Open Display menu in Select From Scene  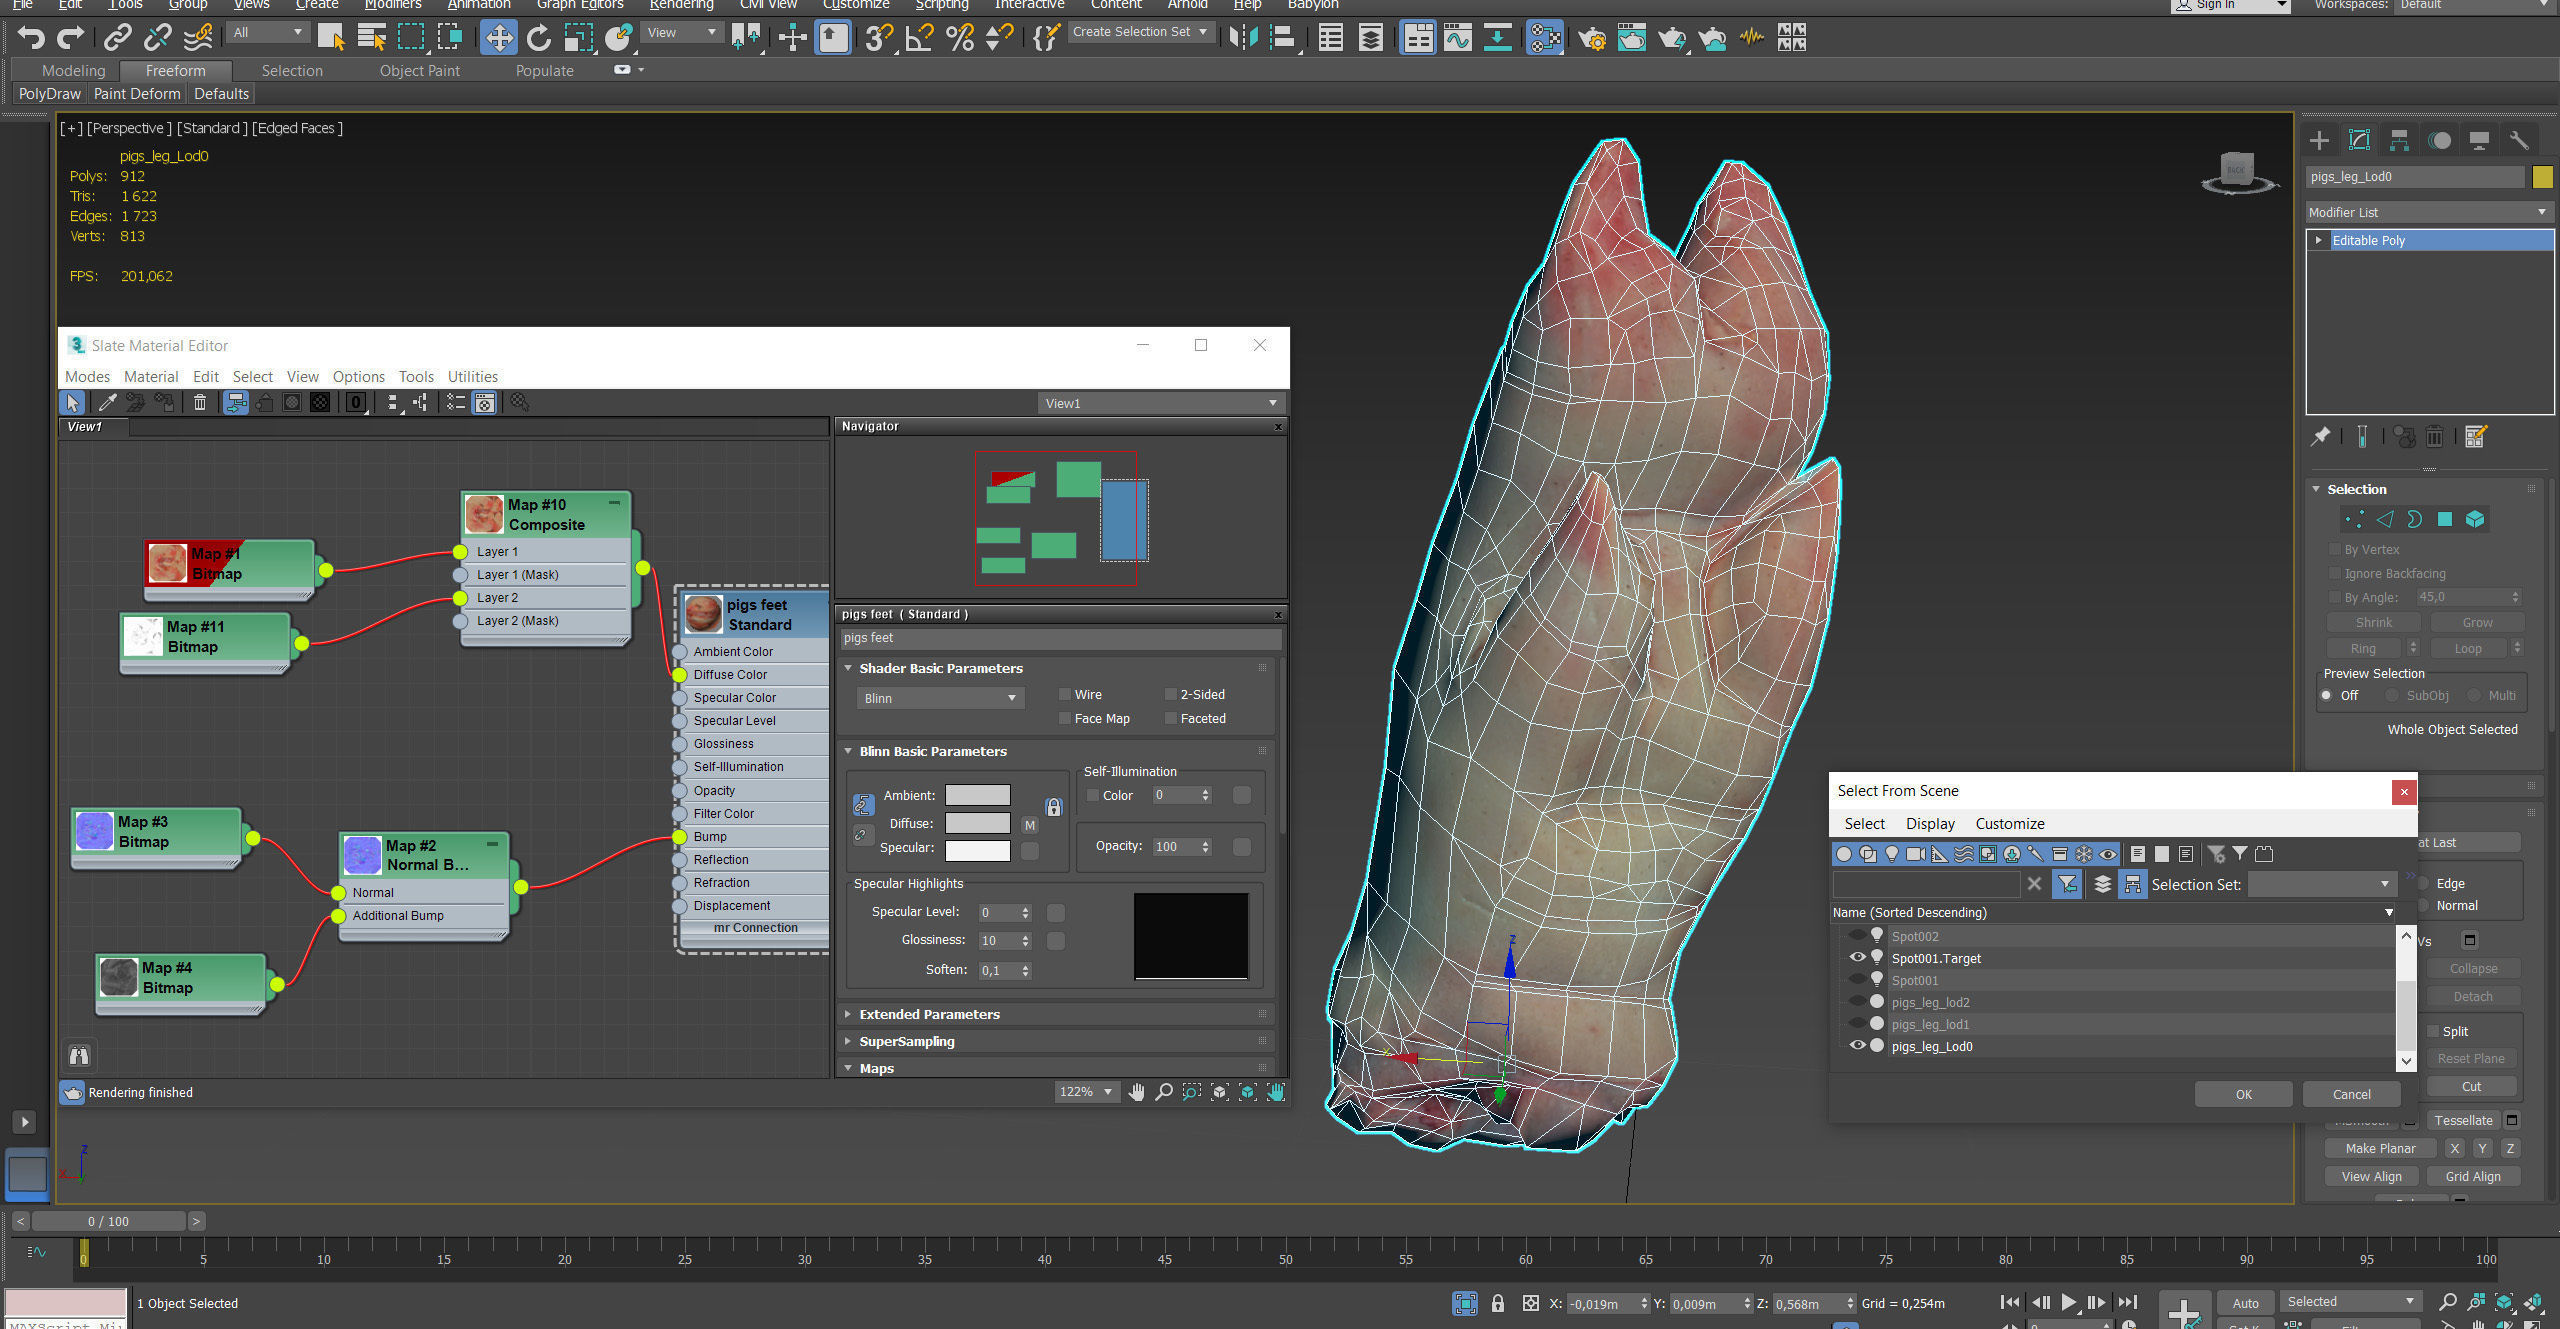(x=1930, y=824)
